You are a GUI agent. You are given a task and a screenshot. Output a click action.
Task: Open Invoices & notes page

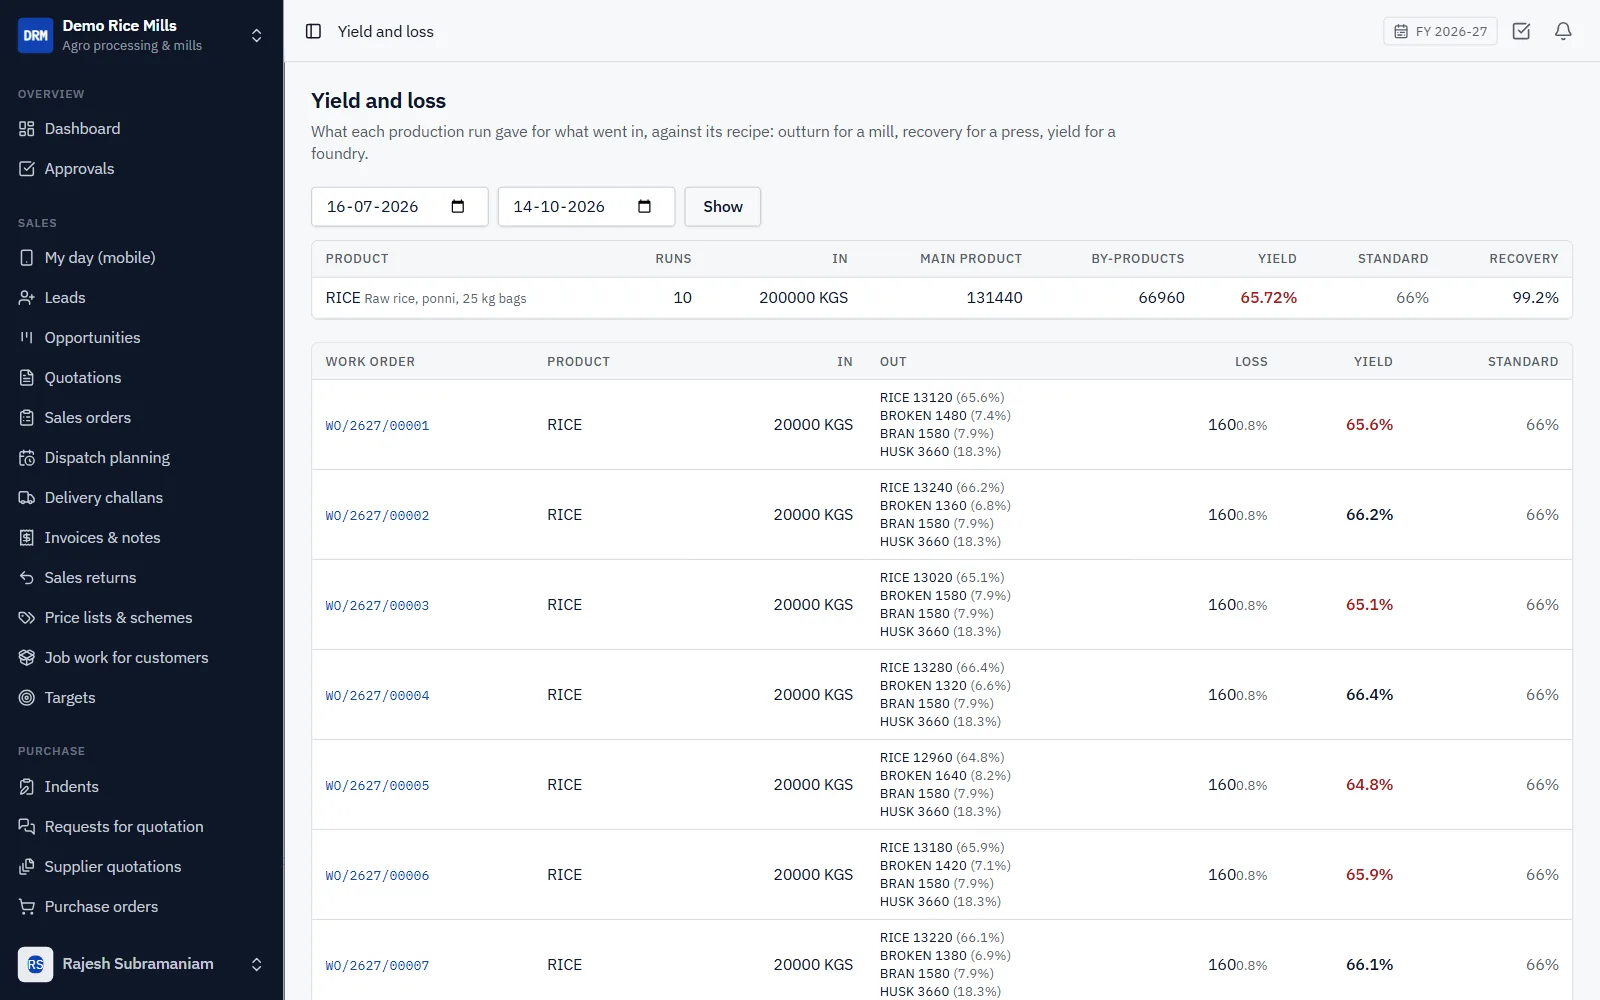[102, 538]
